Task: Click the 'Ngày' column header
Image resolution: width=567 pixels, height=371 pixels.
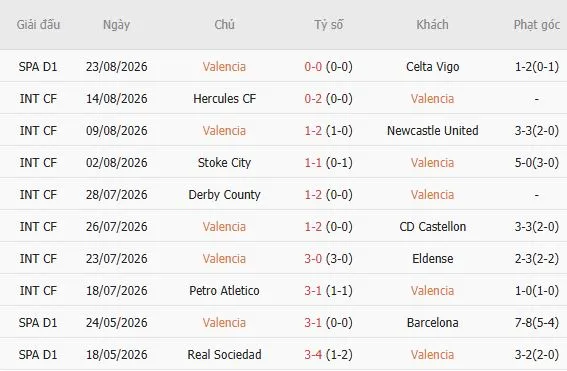Action: coord(116,25)
